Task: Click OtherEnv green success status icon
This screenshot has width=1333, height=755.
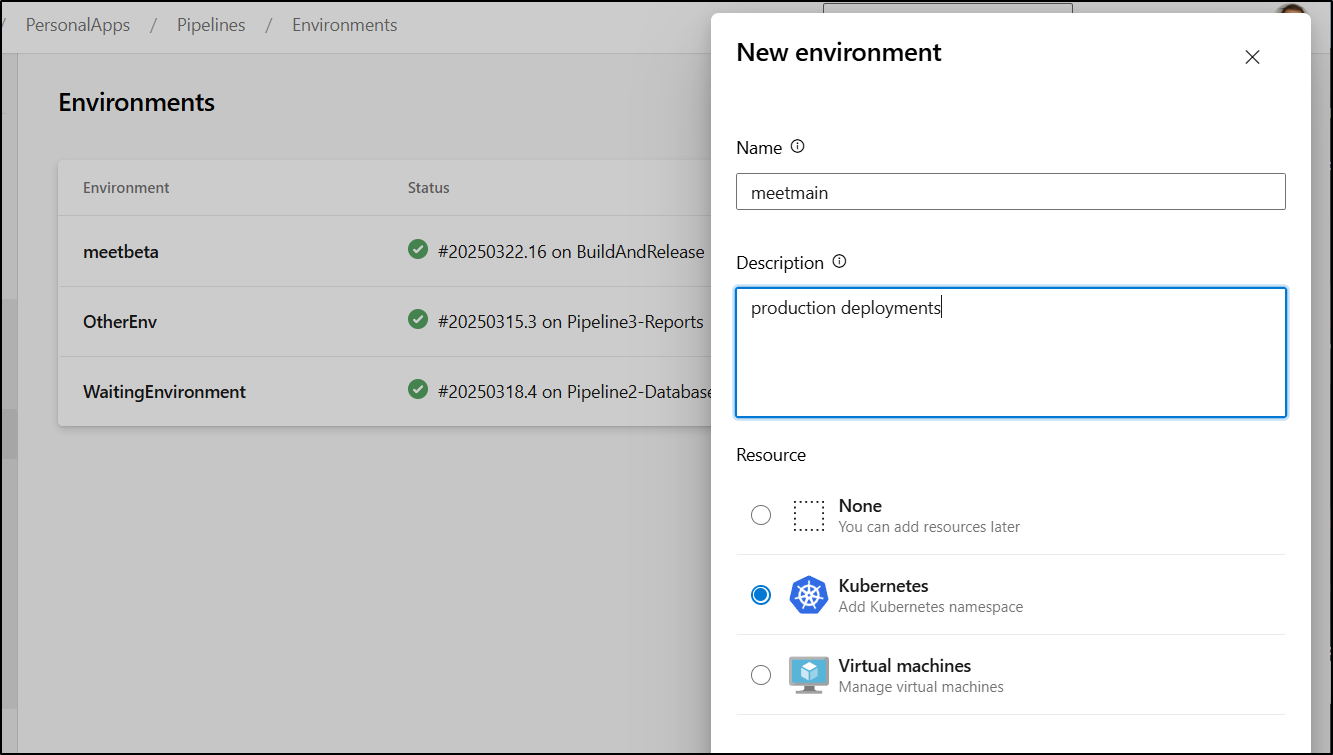Action: click(x=418, y=320)
